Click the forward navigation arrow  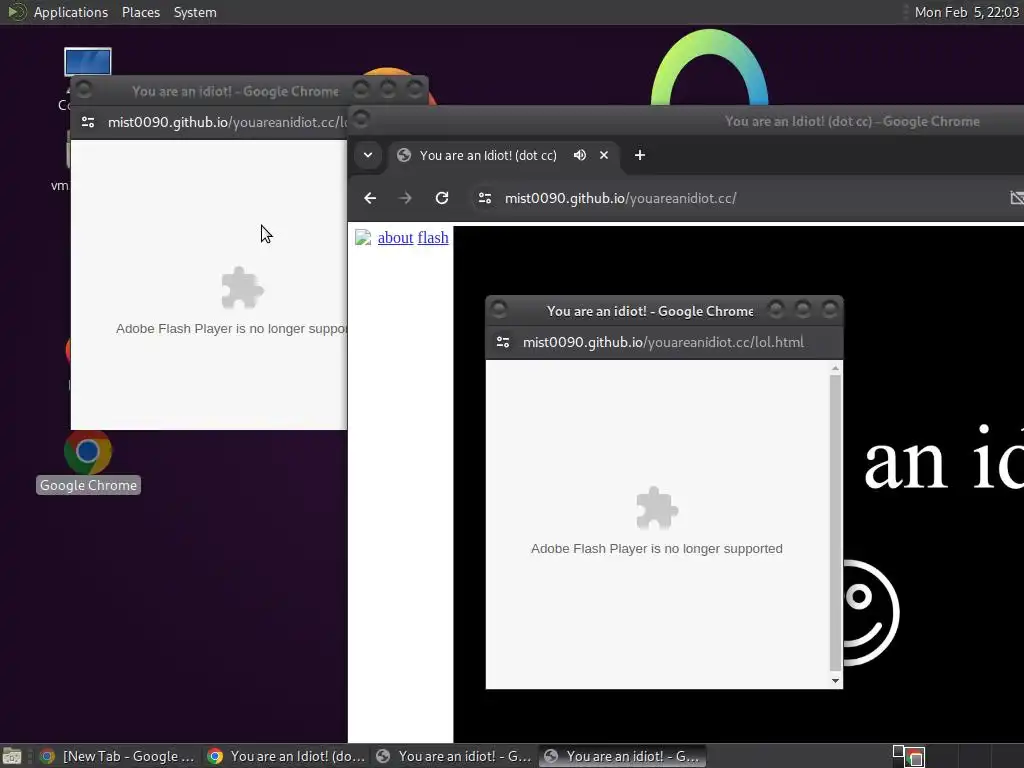tap(406, 198)
